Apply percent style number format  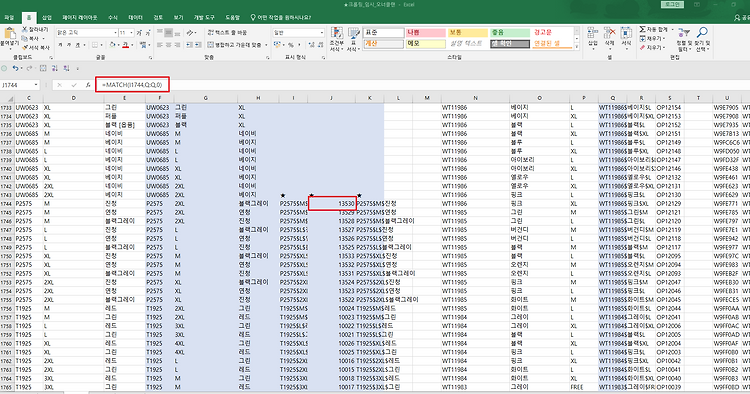[290, 45]
